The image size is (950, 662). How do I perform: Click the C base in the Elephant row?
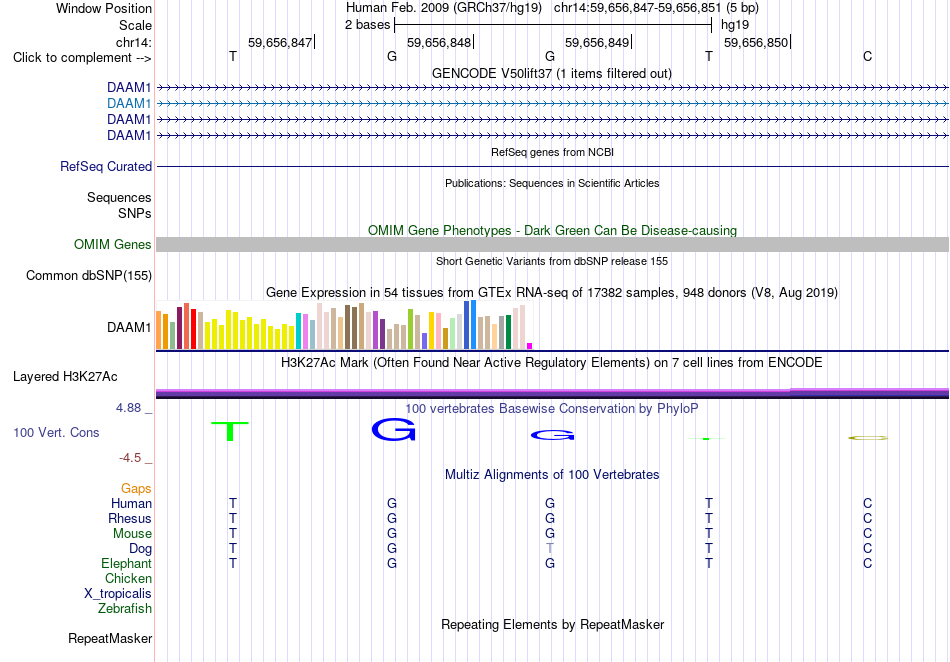tap(868, 563)
